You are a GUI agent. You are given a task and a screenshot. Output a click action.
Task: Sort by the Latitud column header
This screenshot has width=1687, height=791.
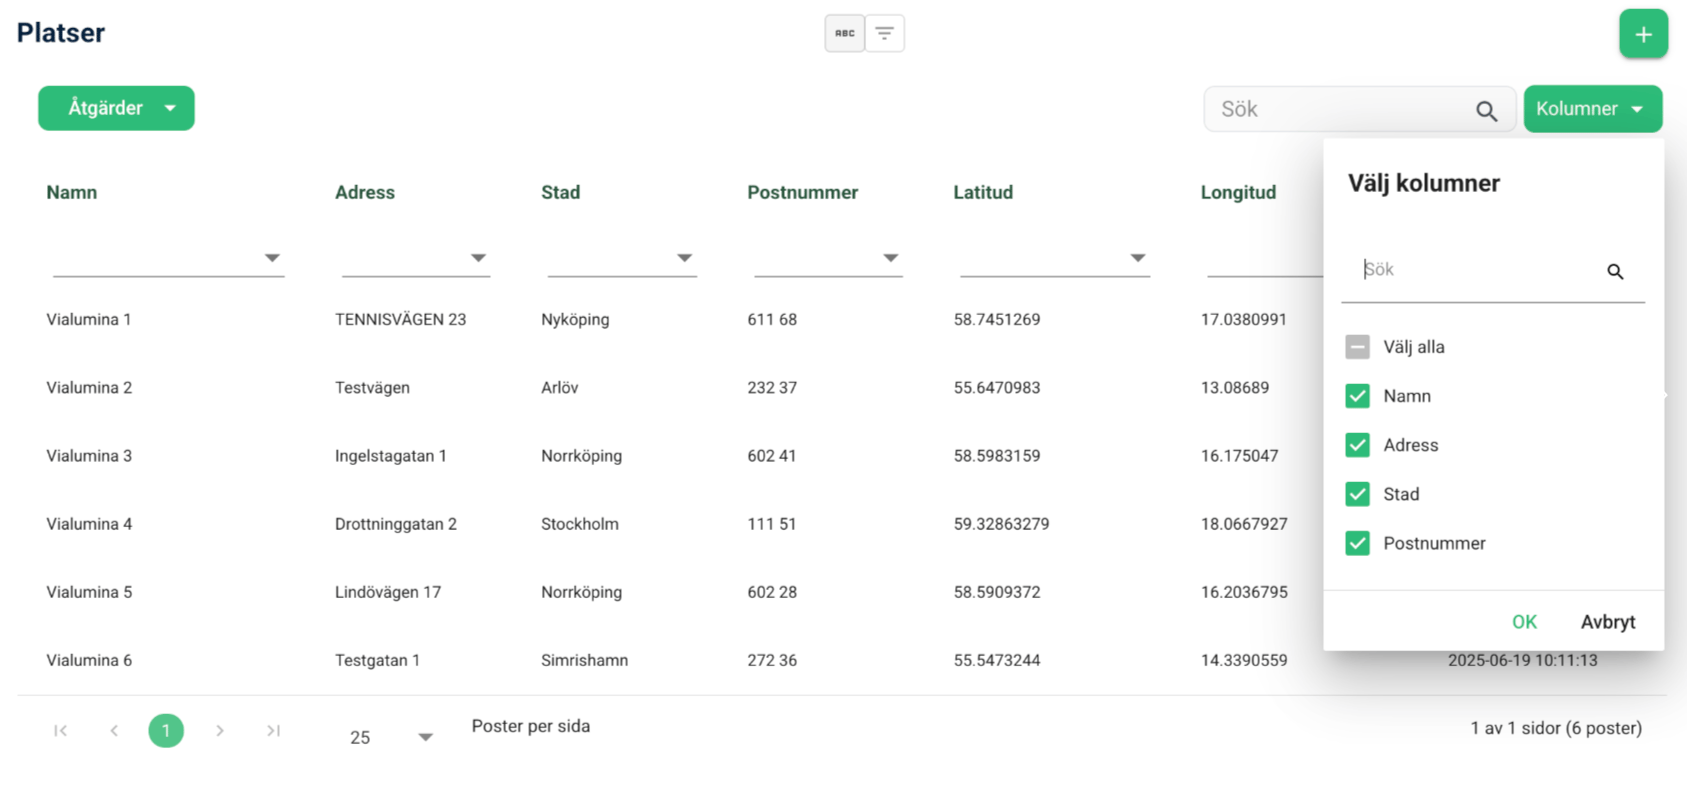(983, 192)
